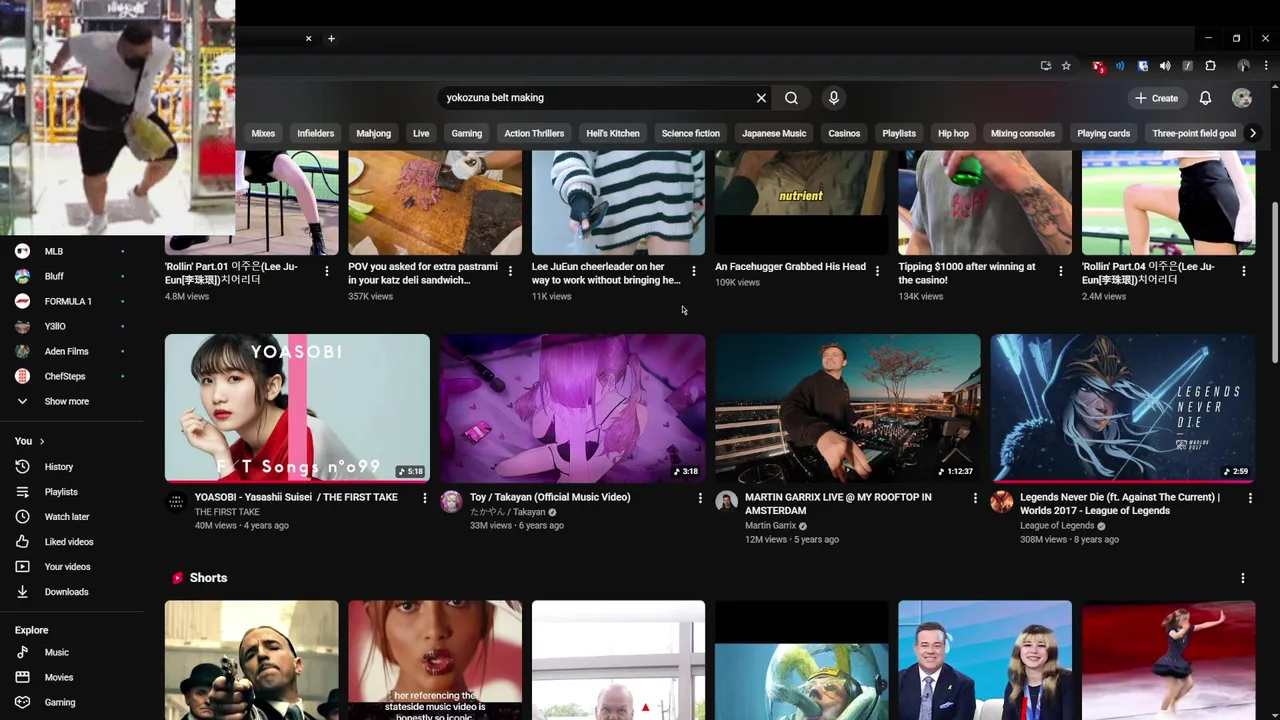This screenshot has width=1280, height=720.
Task: Open options for Tipping $1000 casino short
Action: [x=1061, y=271]
